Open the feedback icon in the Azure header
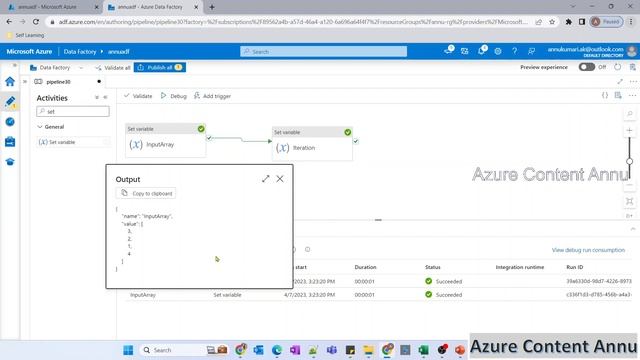 click(x=531, y=51)
